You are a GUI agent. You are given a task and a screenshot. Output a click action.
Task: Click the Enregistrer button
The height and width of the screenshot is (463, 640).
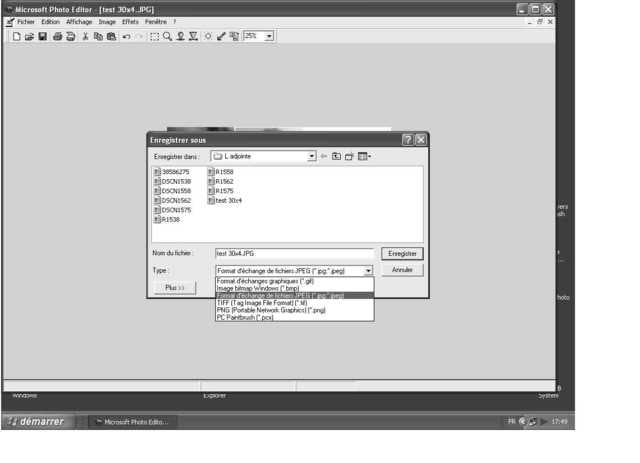[x=402, y=254]
